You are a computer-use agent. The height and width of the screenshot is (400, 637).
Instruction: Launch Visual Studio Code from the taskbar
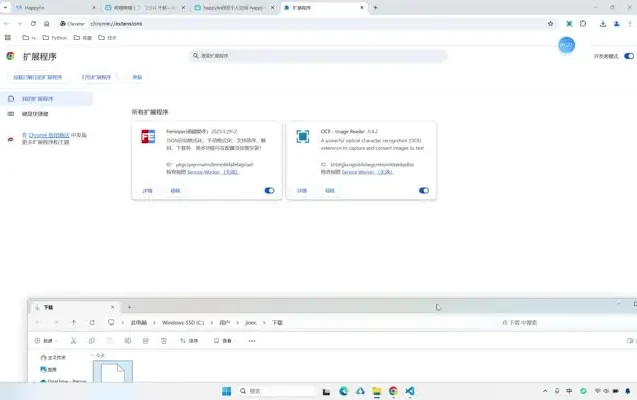click(x=410, y=390)
